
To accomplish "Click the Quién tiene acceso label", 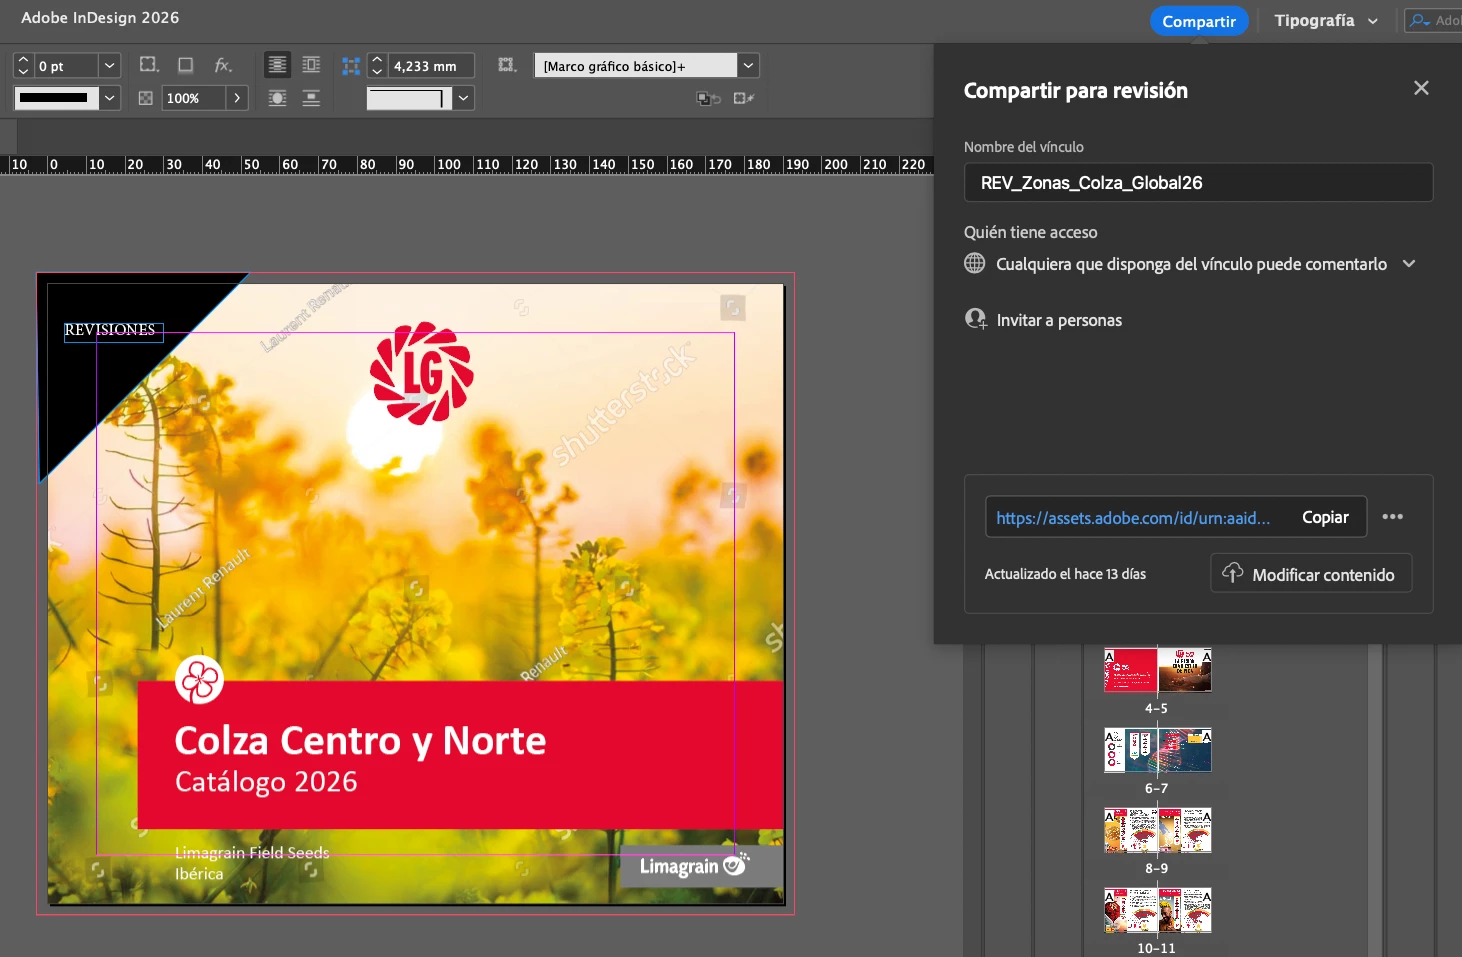I will pos(1030,232).
